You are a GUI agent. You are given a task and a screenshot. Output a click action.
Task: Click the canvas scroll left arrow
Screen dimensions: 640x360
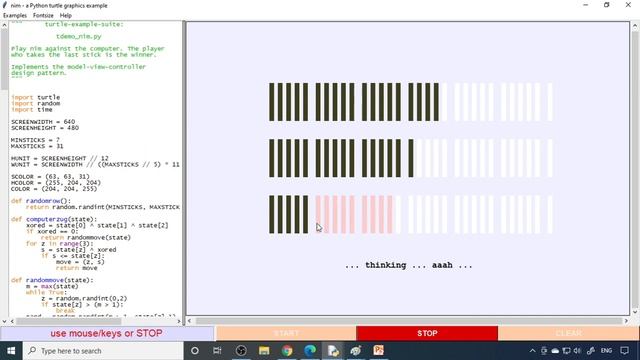[189, 321]
